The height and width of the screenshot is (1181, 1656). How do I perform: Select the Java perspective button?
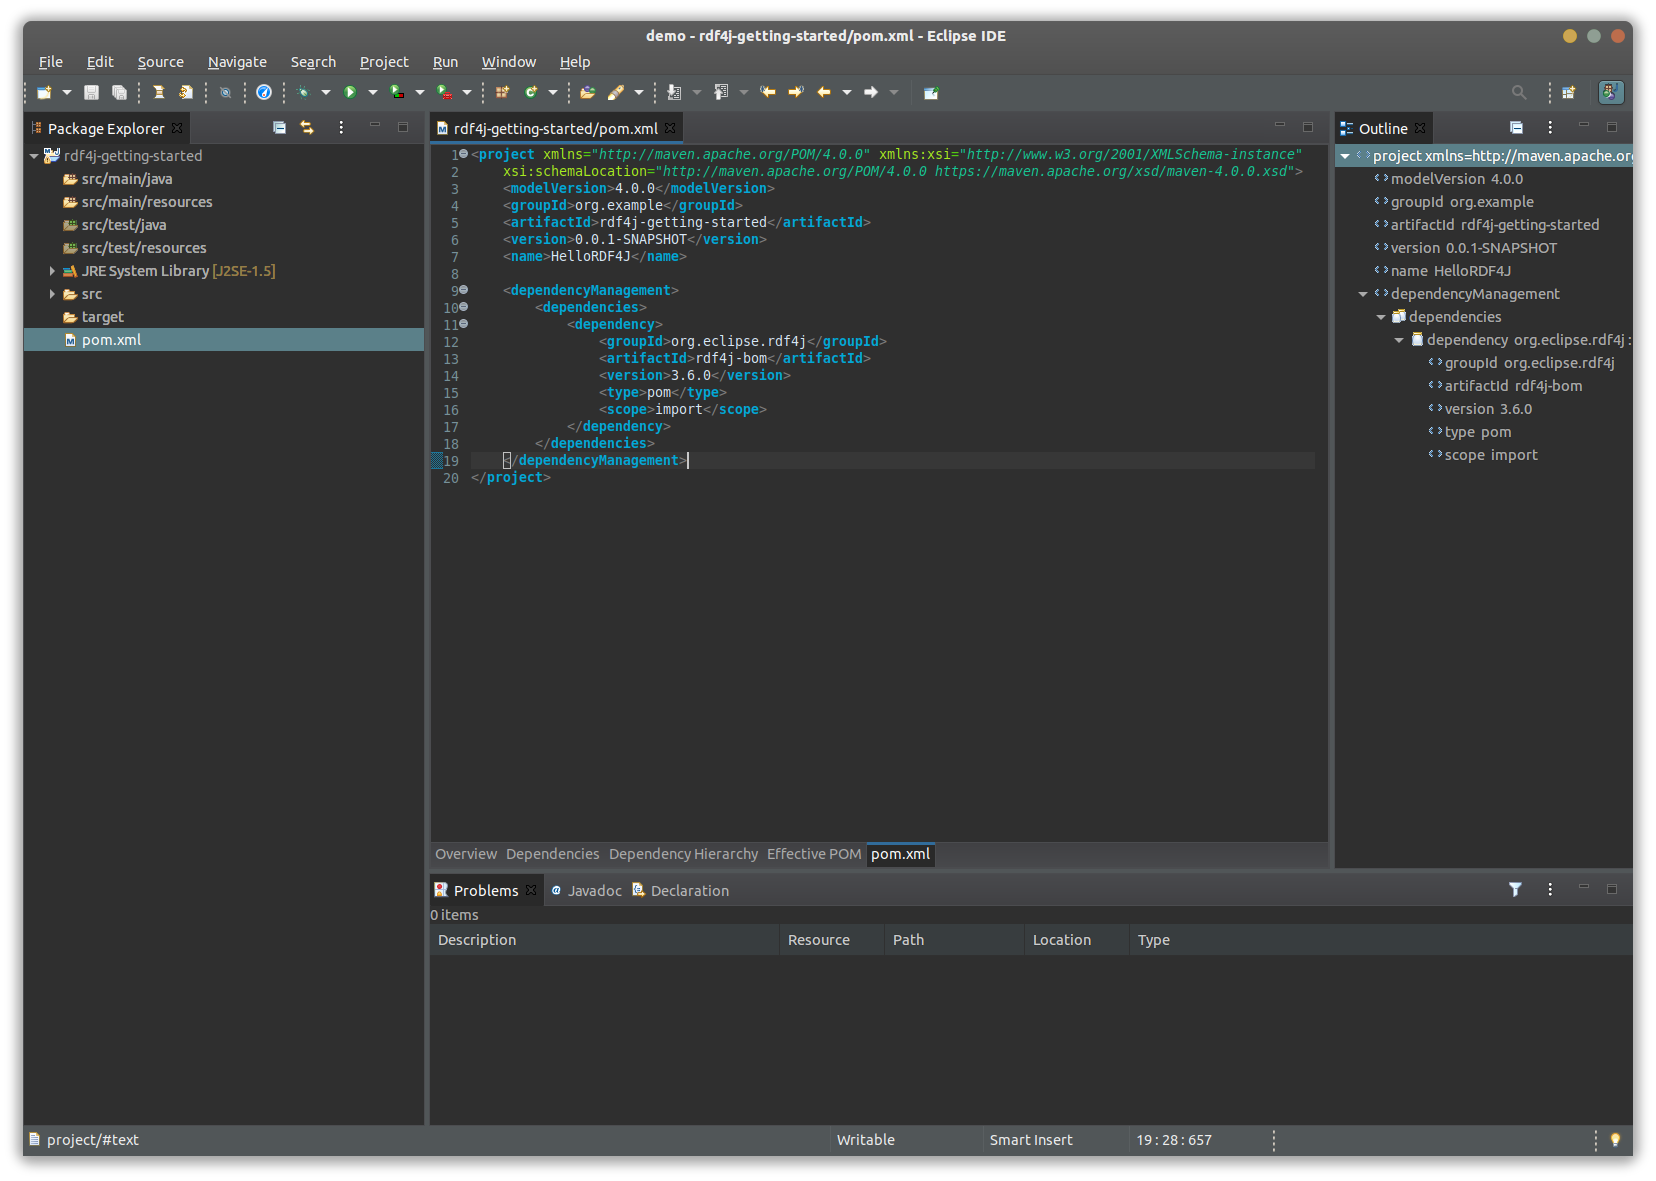[1611, 93]
